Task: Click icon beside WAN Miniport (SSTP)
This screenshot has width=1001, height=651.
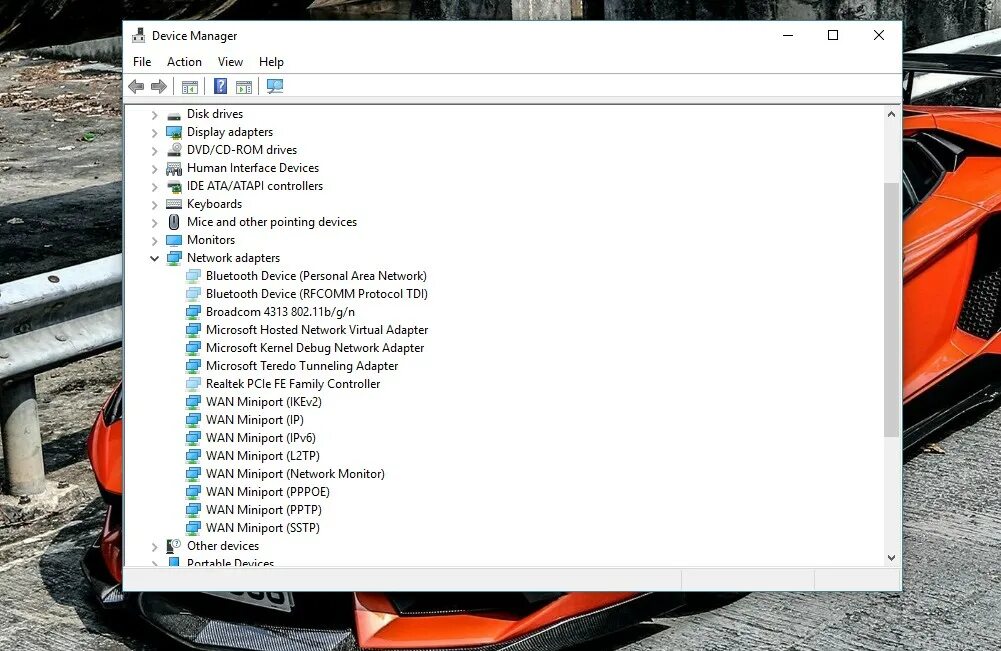Action: 193,528
